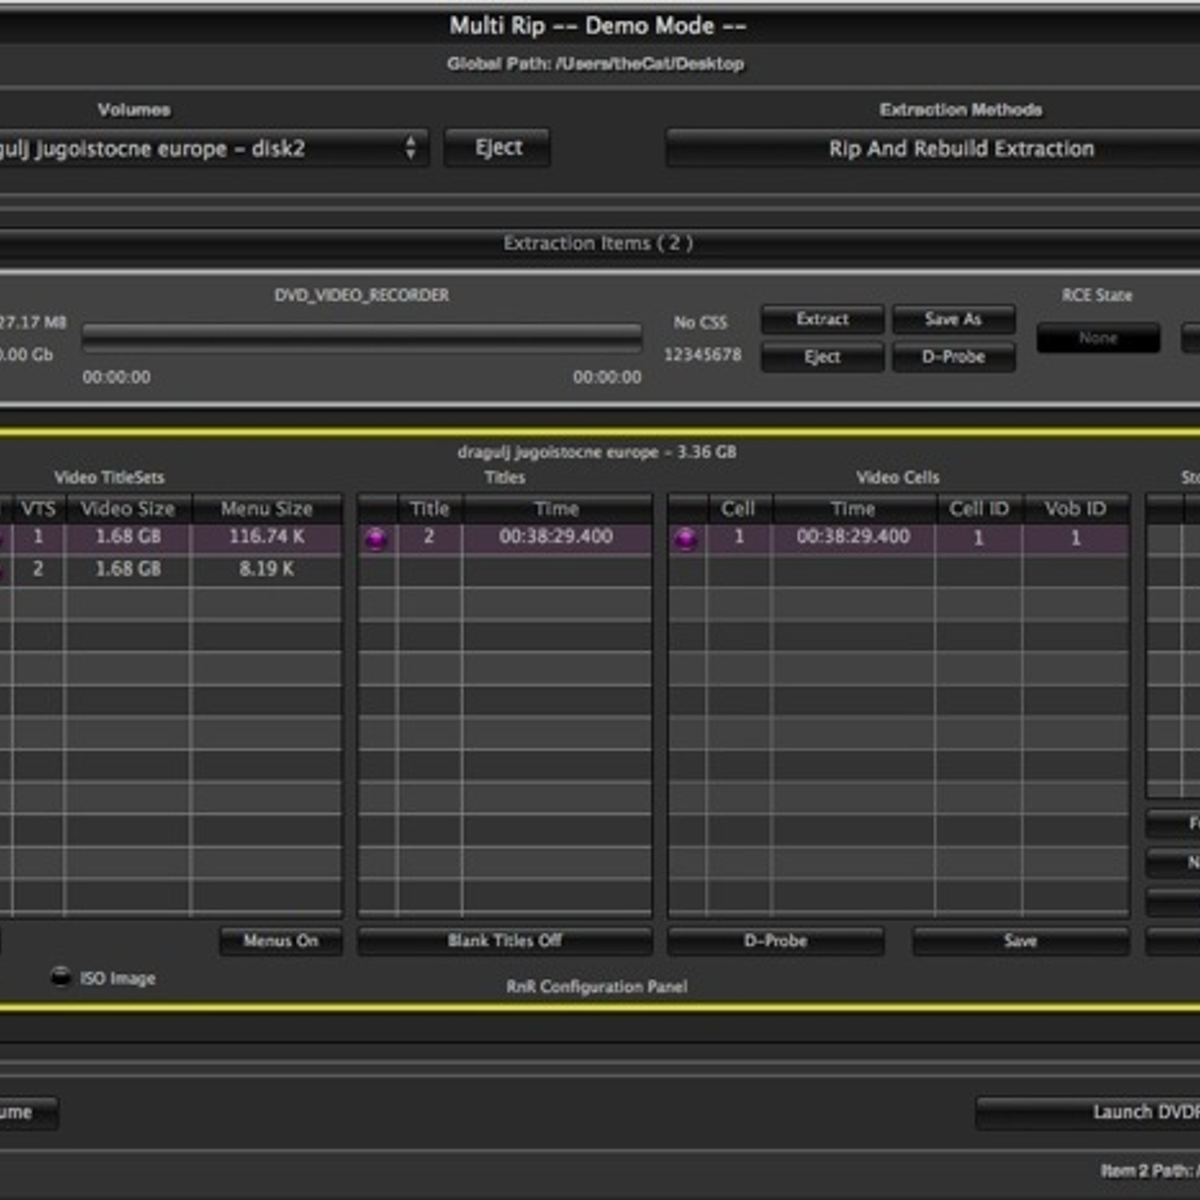Screen dimensions: 1200x1200
Task: Click purple marker beside Cell 1
Action: [x=686, y=539]
